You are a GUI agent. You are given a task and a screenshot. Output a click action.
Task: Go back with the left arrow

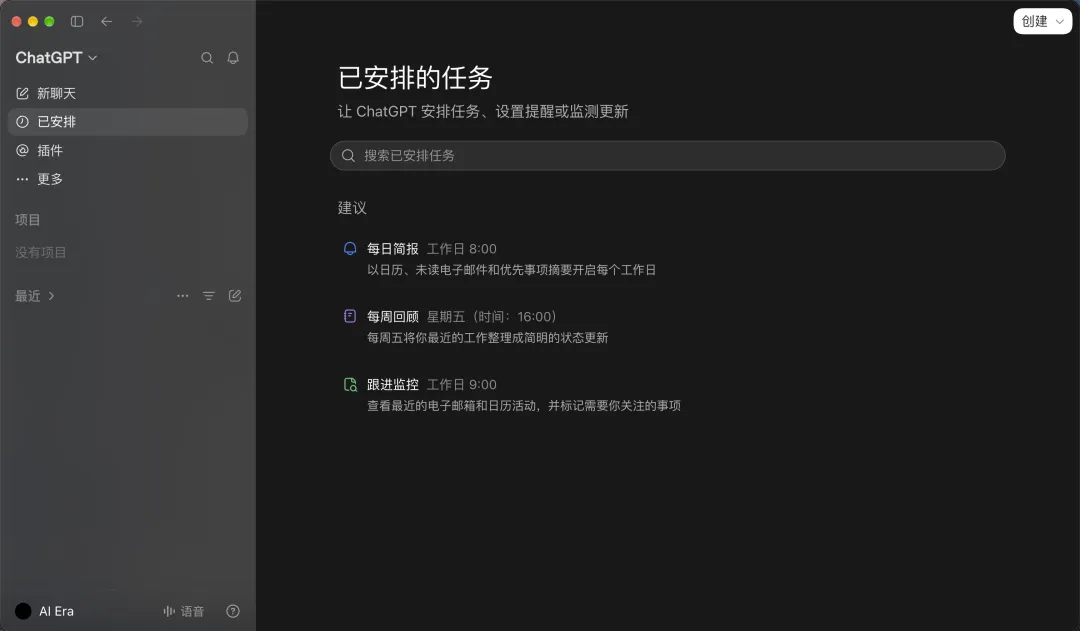tap(107, 21)
